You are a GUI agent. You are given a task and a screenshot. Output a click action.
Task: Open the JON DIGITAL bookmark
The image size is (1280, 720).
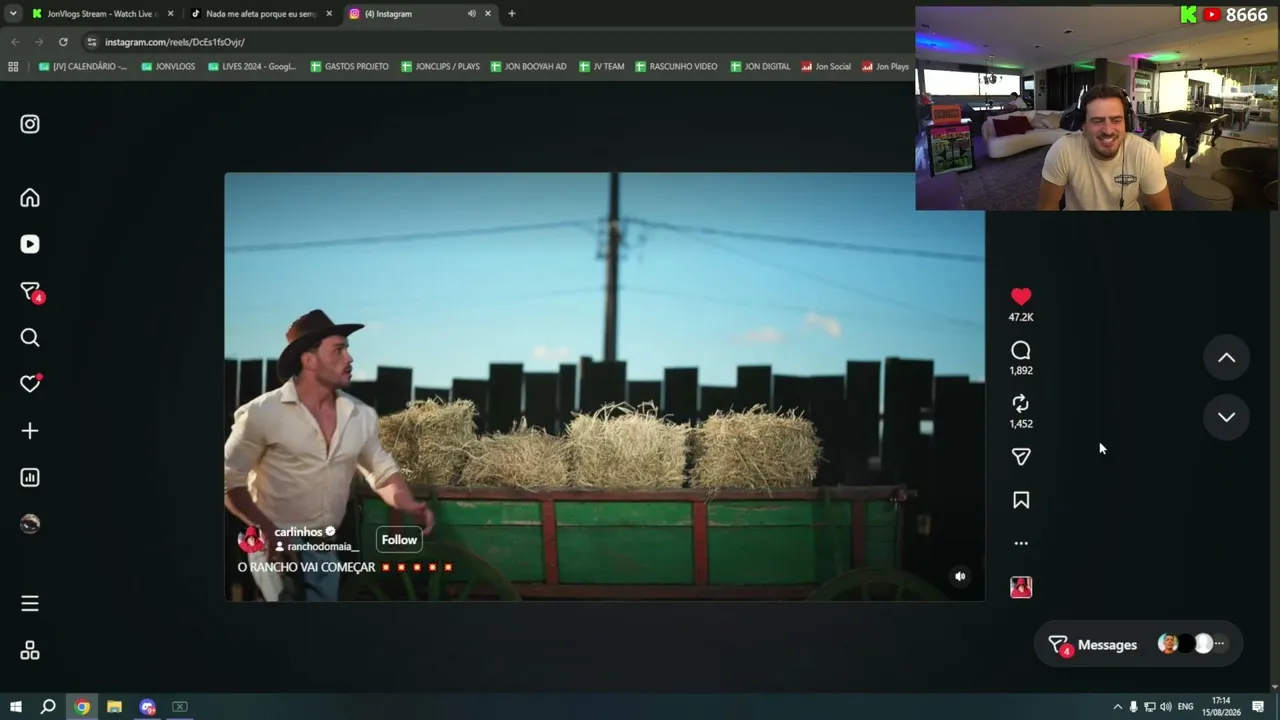760,67
